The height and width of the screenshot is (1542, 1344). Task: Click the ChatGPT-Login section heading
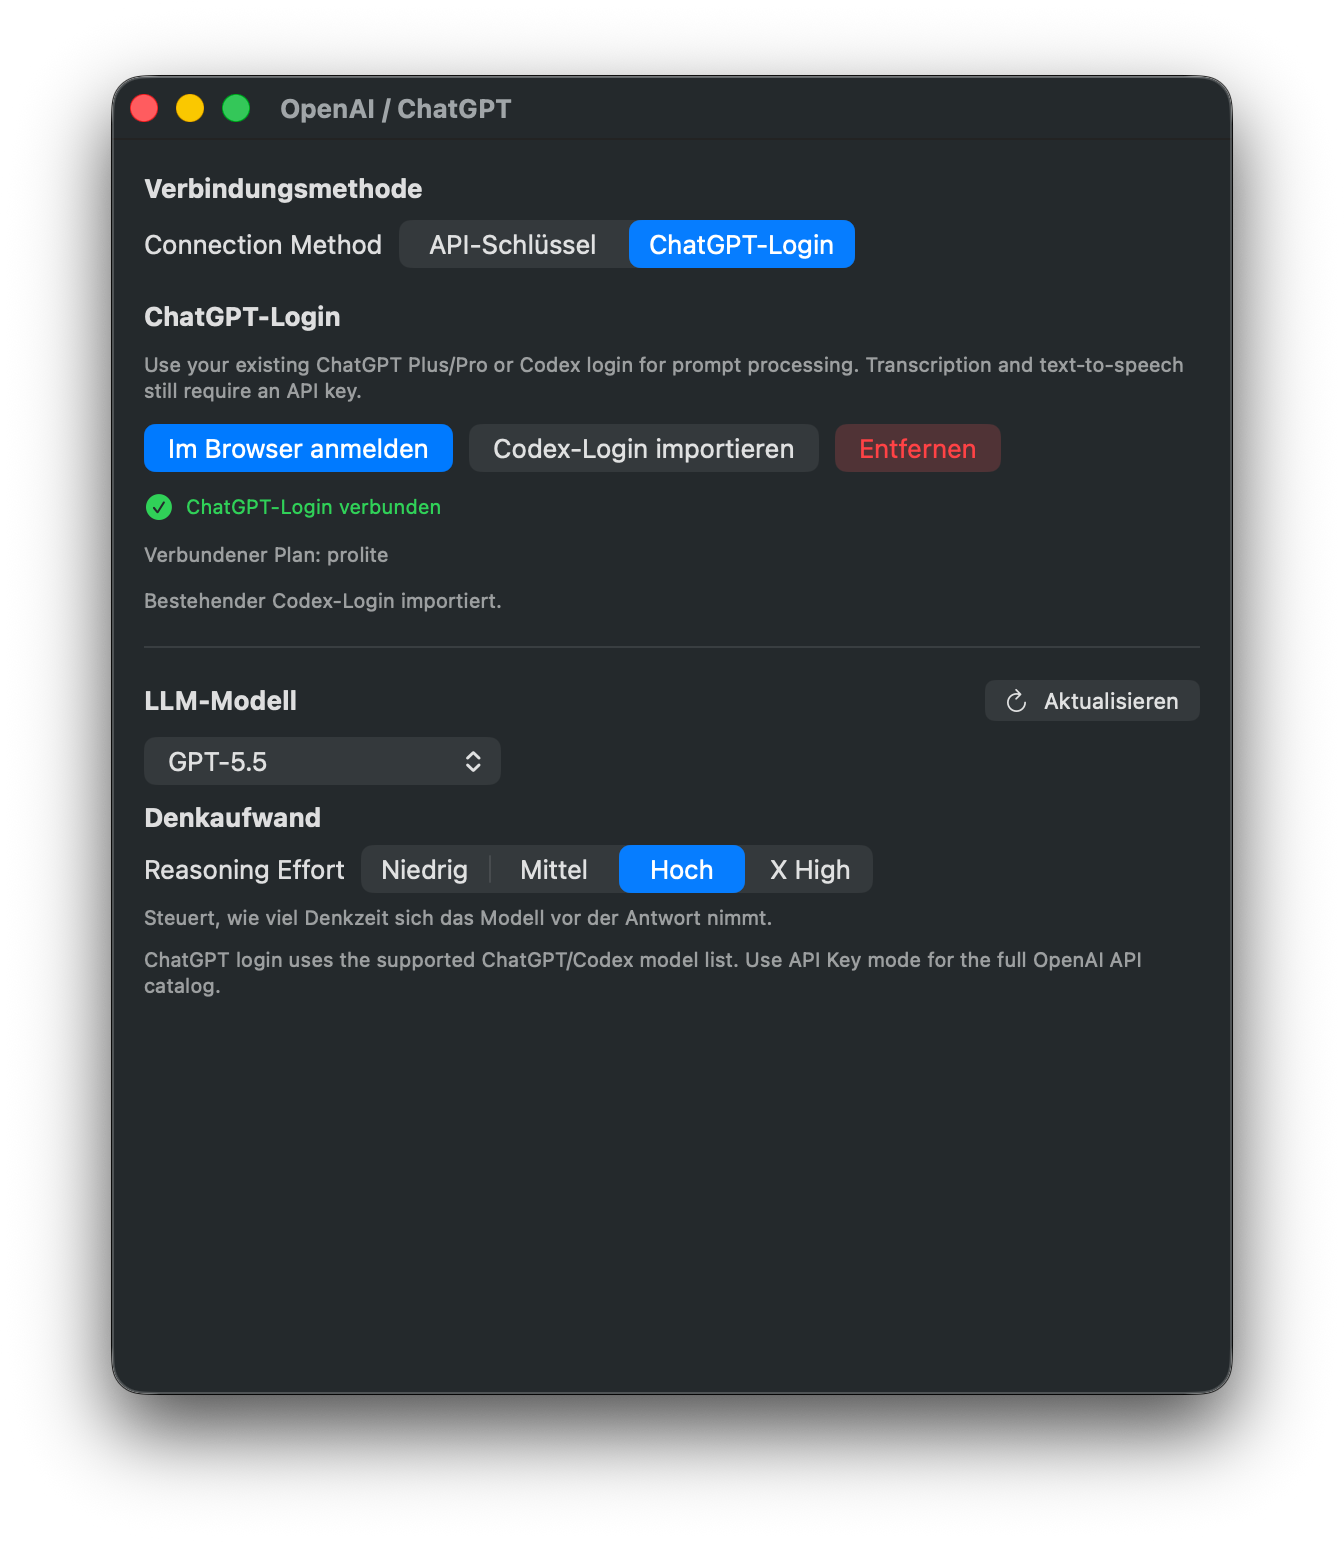tap(242, 317)
